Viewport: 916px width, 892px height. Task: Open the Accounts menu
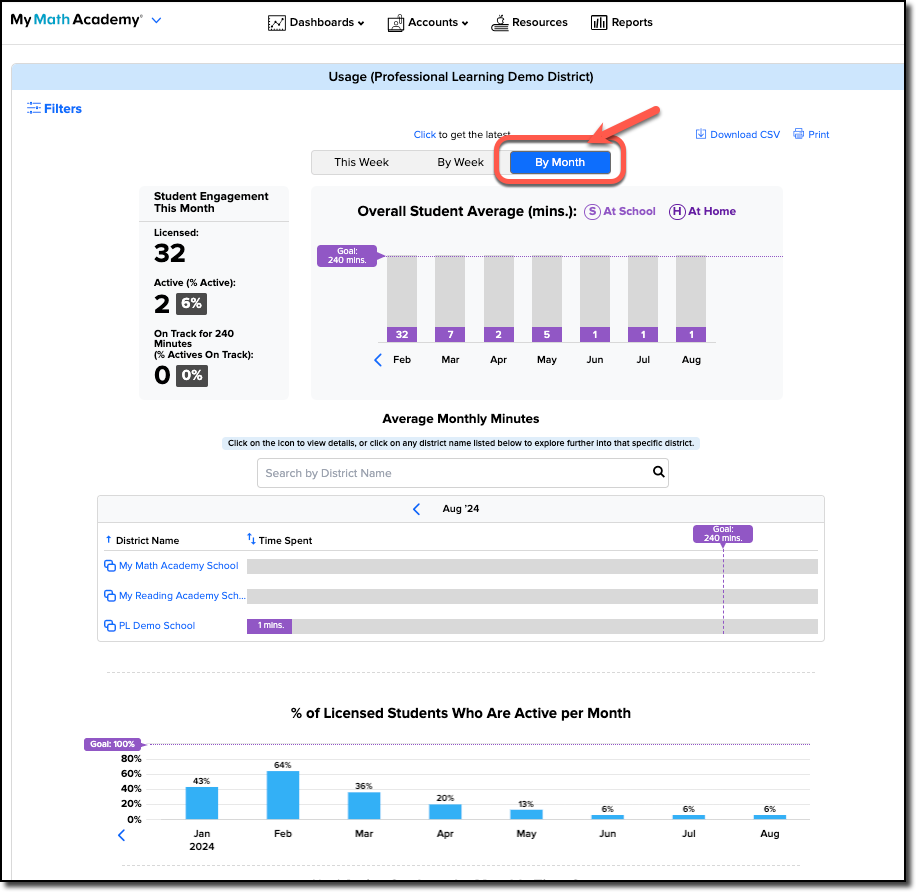[428, 22]
